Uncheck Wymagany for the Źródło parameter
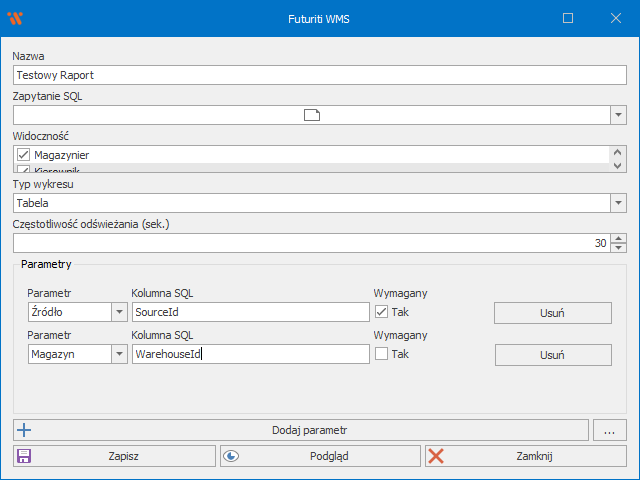Screen dimensions: 640x480 381,312
